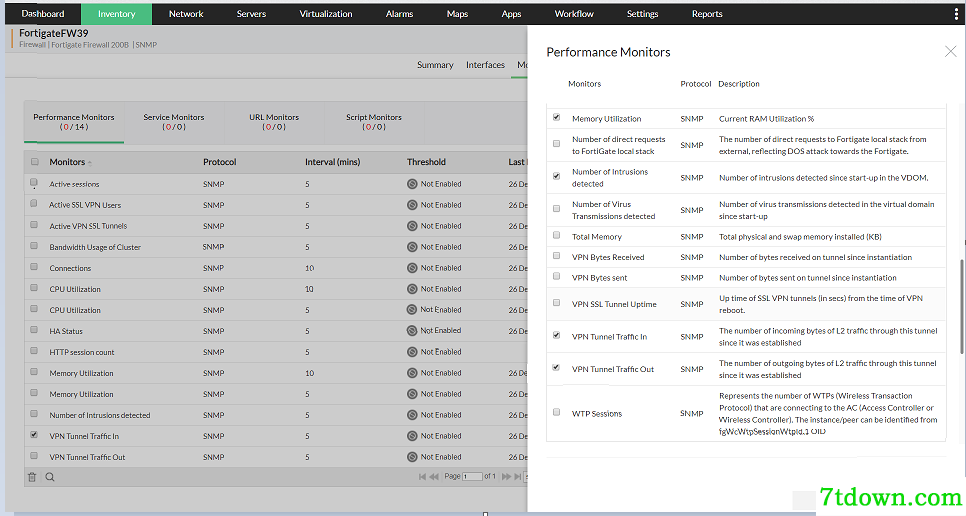Sort by Interval (mins) column header

(333, 162)
